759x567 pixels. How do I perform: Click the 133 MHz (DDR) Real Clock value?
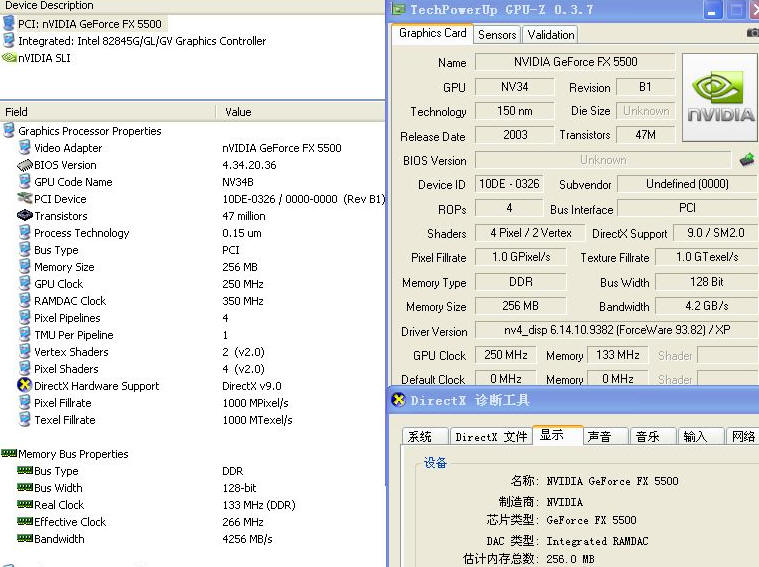pyautogui.click(x=259, y=505)
